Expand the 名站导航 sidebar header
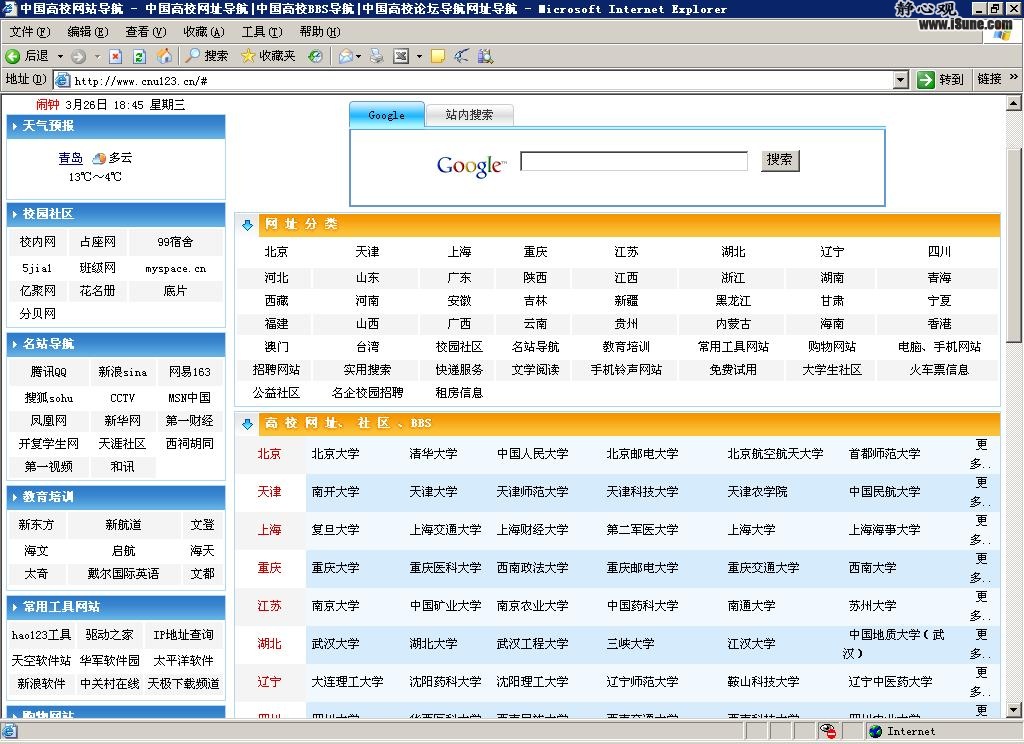The height and width of the screenshot is (744, 1024). 116,344
